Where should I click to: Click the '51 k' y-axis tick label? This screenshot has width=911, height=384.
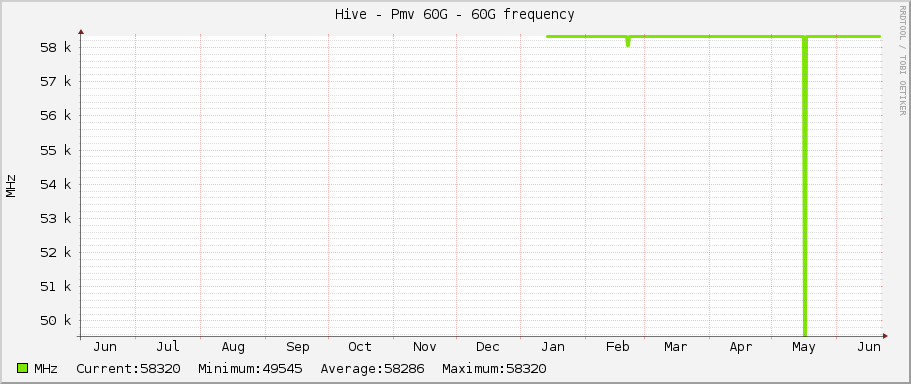[x=56, y=286]
